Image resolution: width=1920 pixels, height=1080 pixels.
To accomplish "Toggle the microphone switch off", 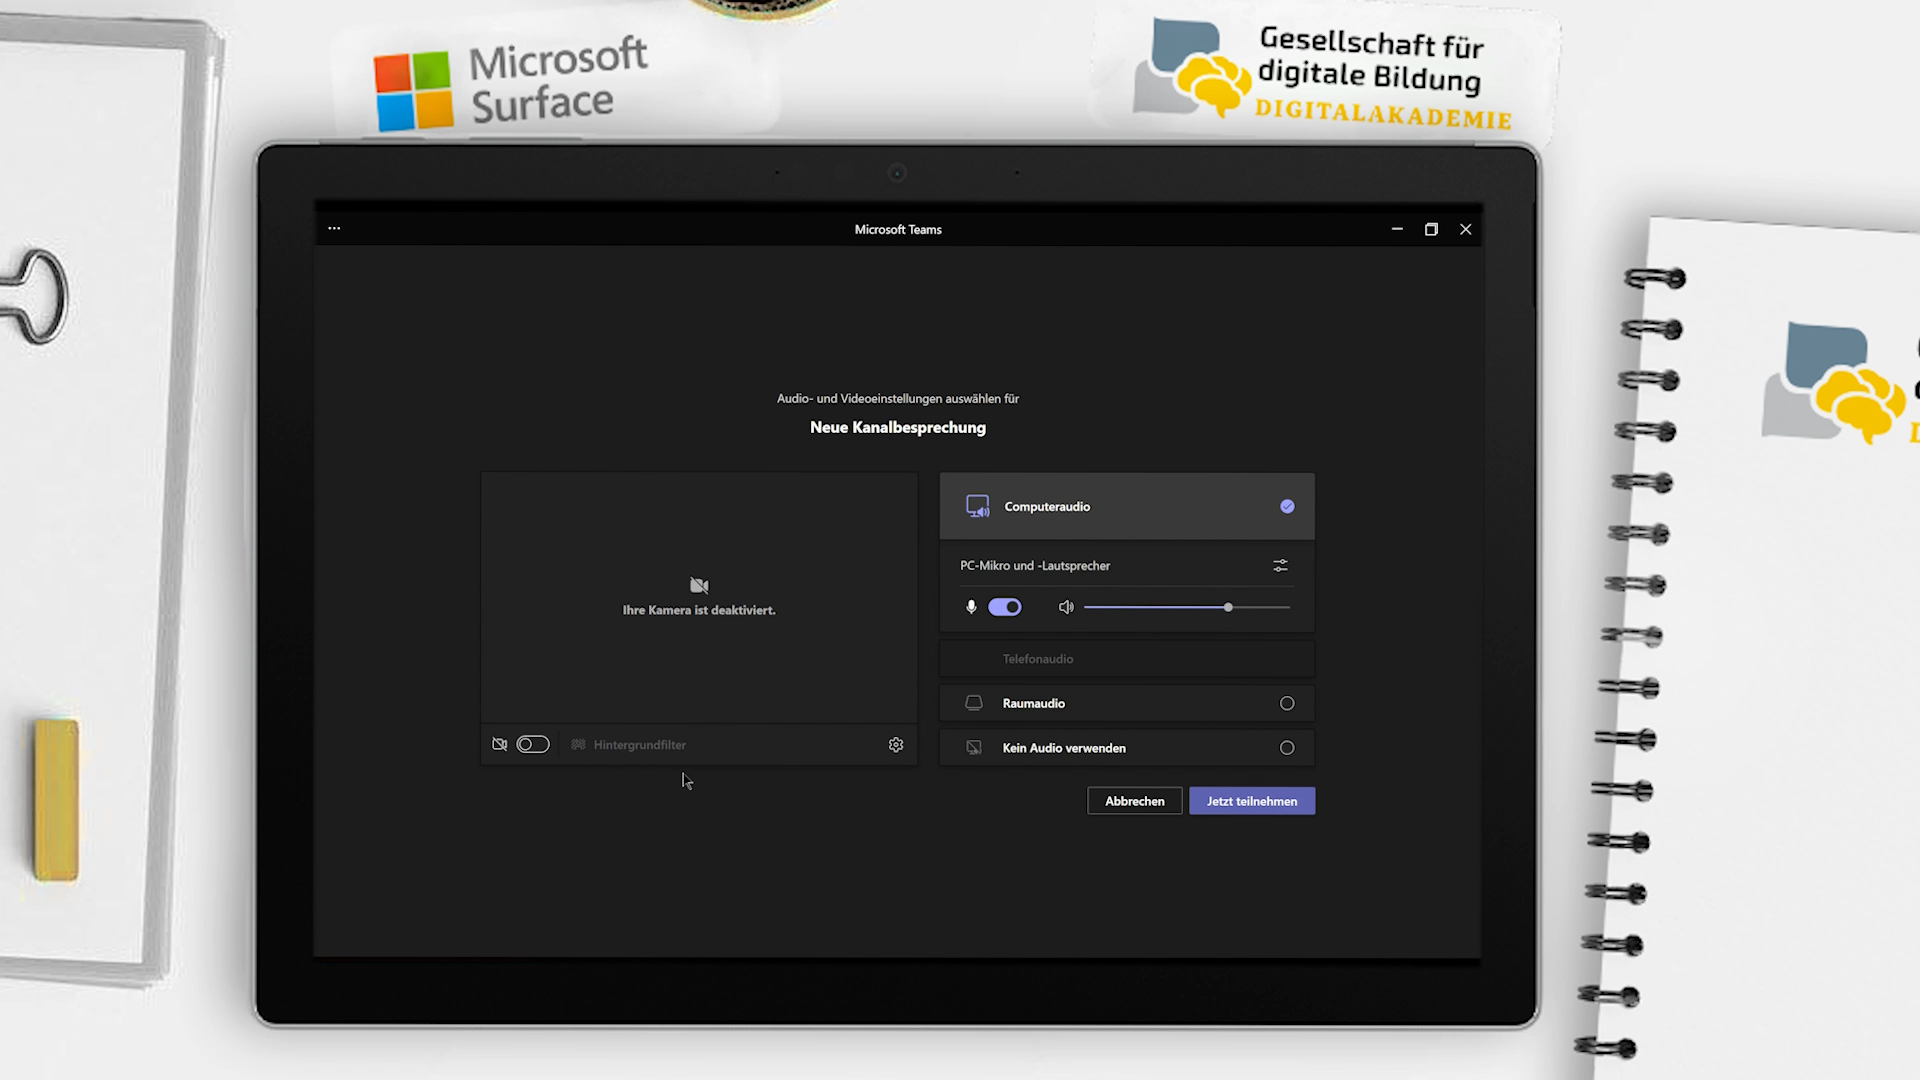I will click(x=1005, y=607).
